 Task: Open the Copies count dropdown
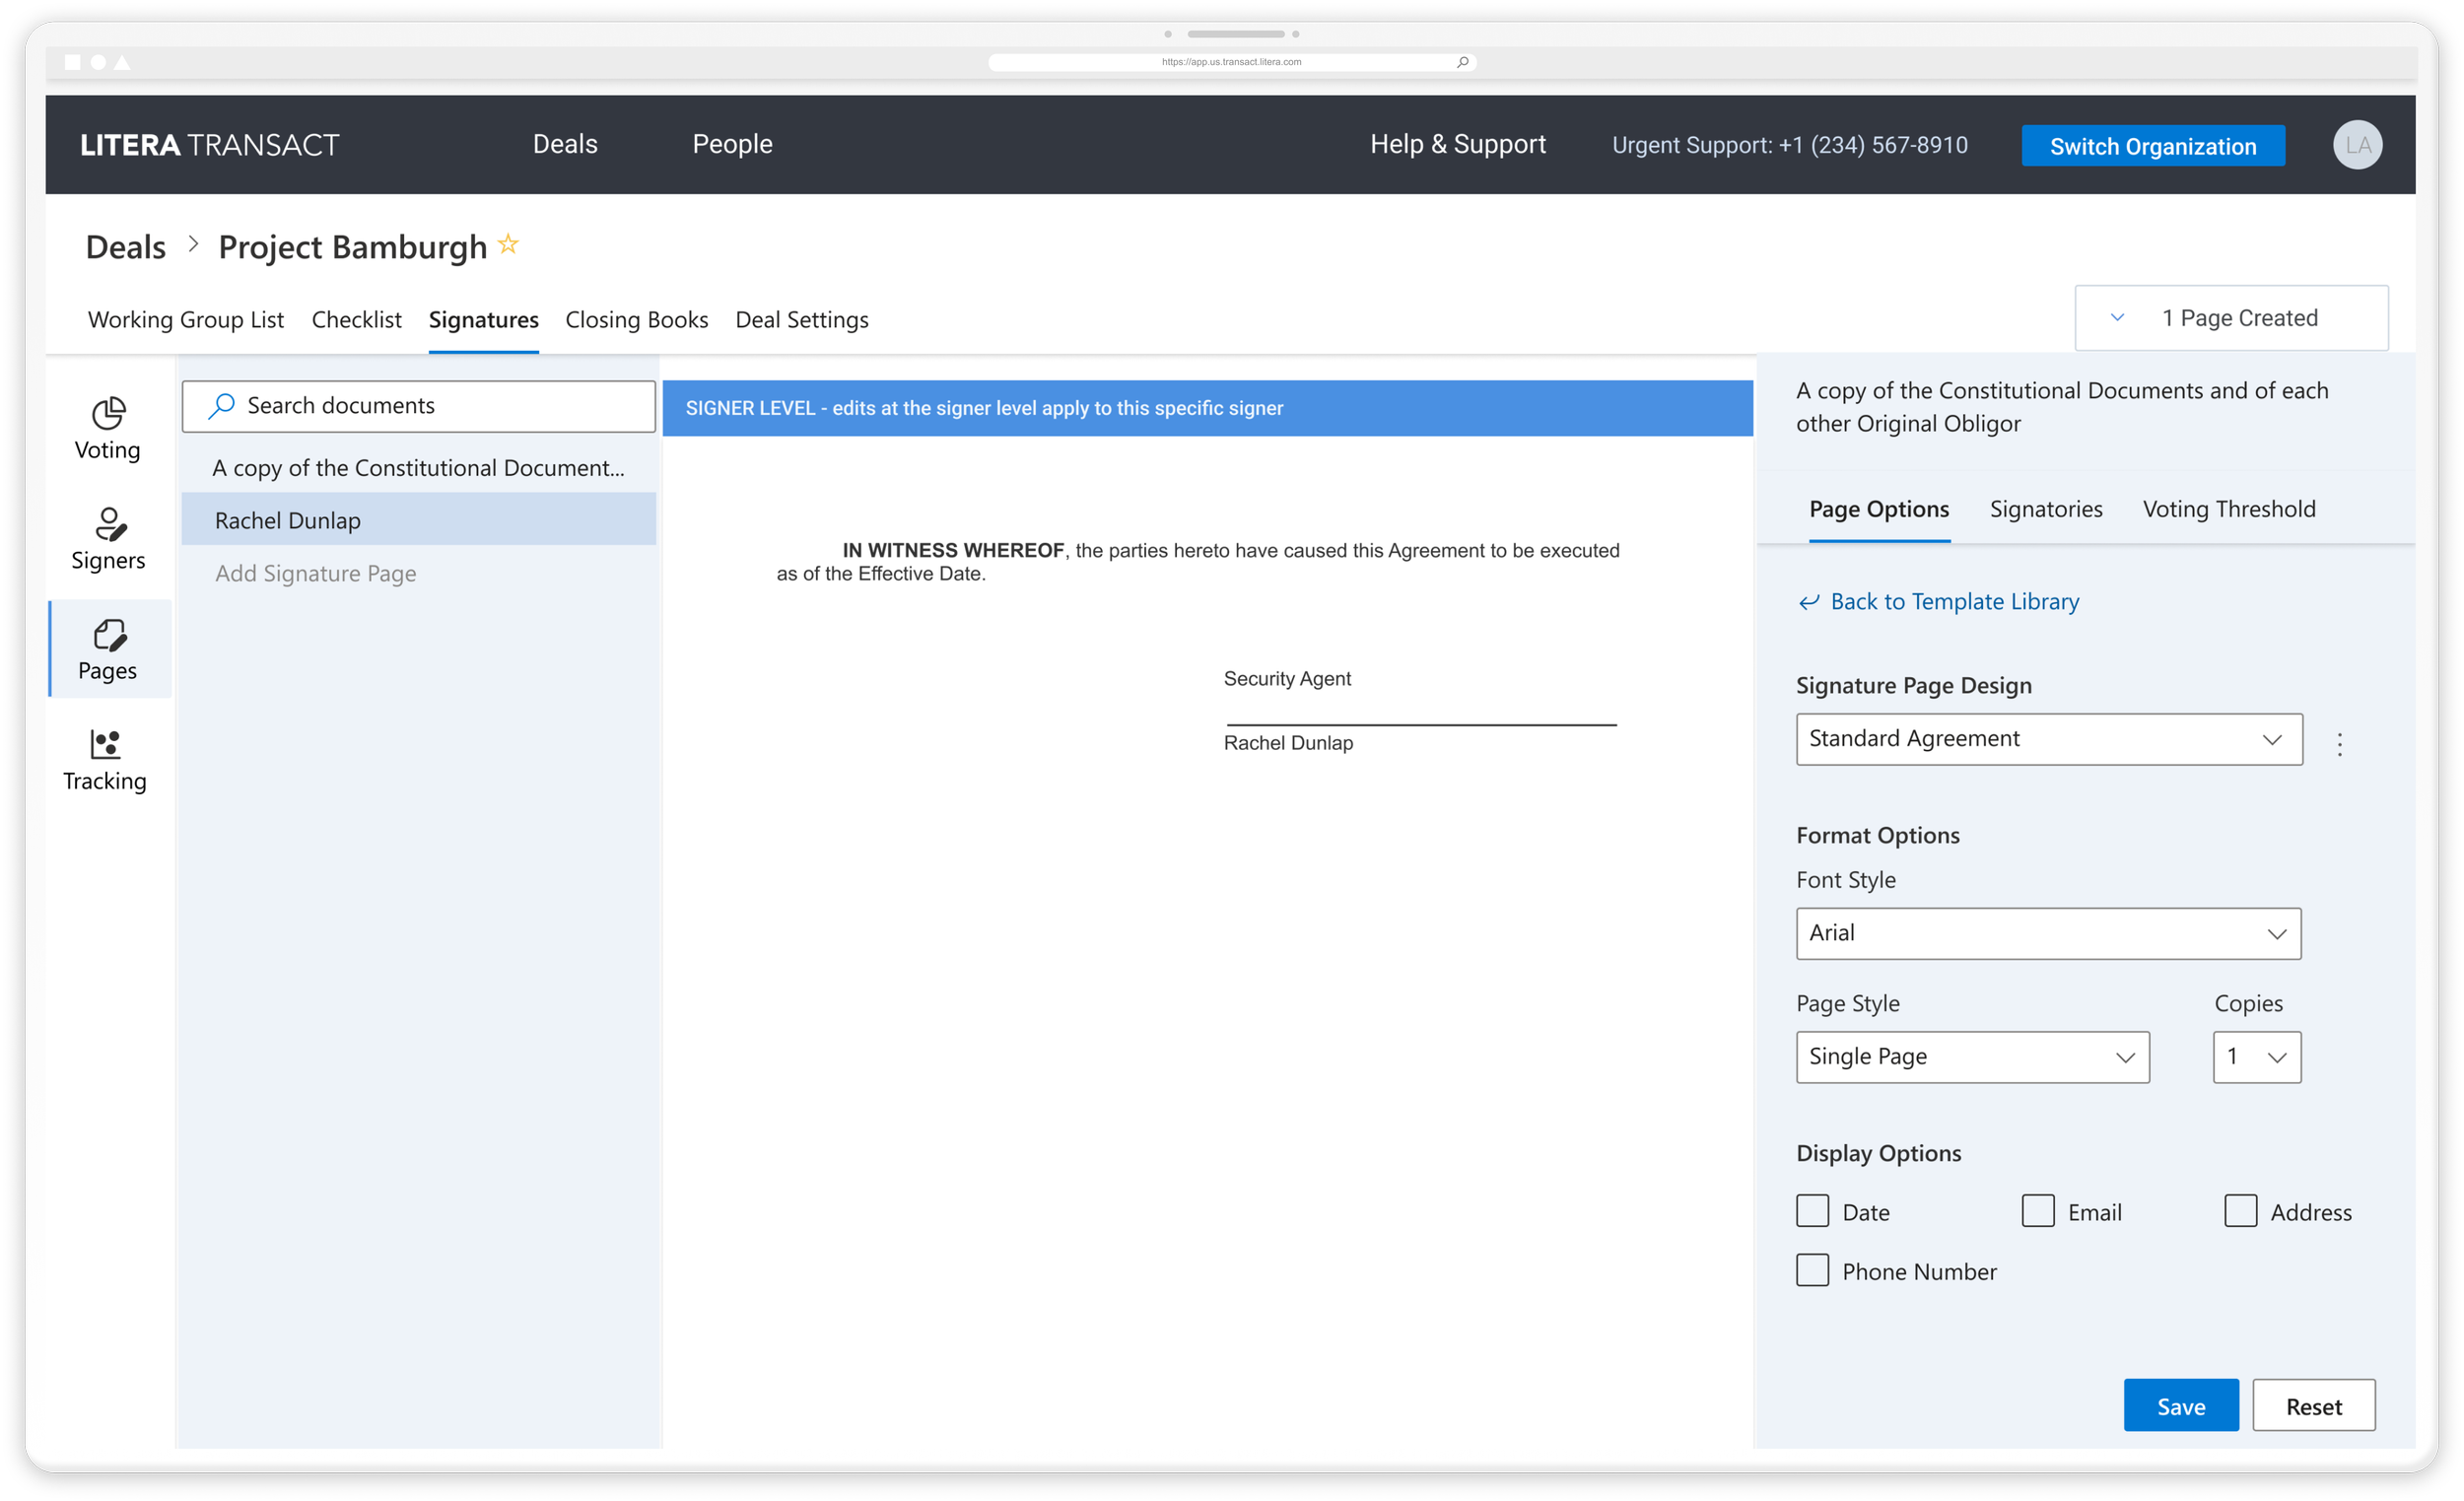[2256, 1057]
